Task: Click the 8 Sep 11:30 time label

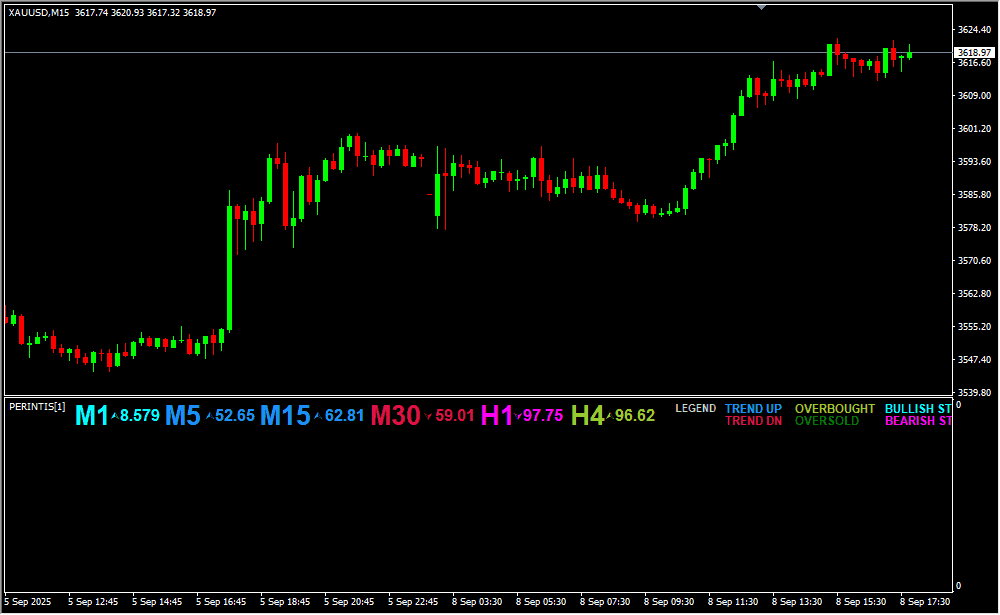Action: point(732,602)
